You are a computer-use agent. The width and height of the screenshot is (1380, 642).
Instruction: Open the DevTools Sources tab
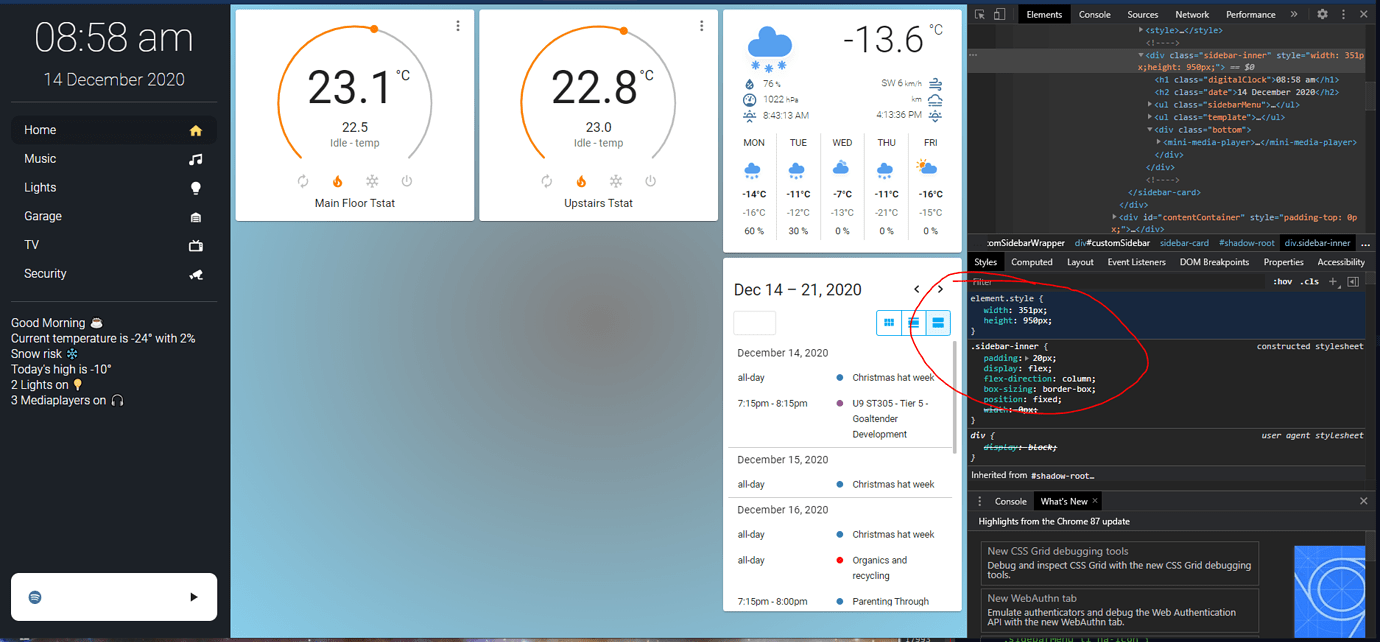1142,14
